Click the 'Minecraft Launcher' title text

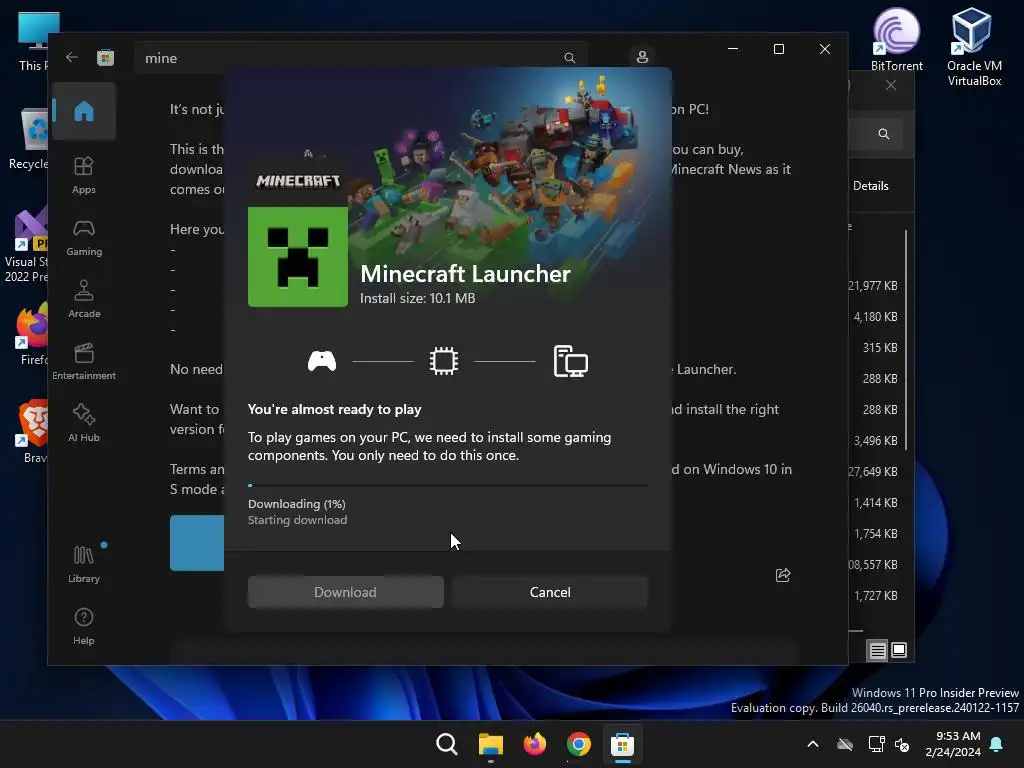point(465,274)
